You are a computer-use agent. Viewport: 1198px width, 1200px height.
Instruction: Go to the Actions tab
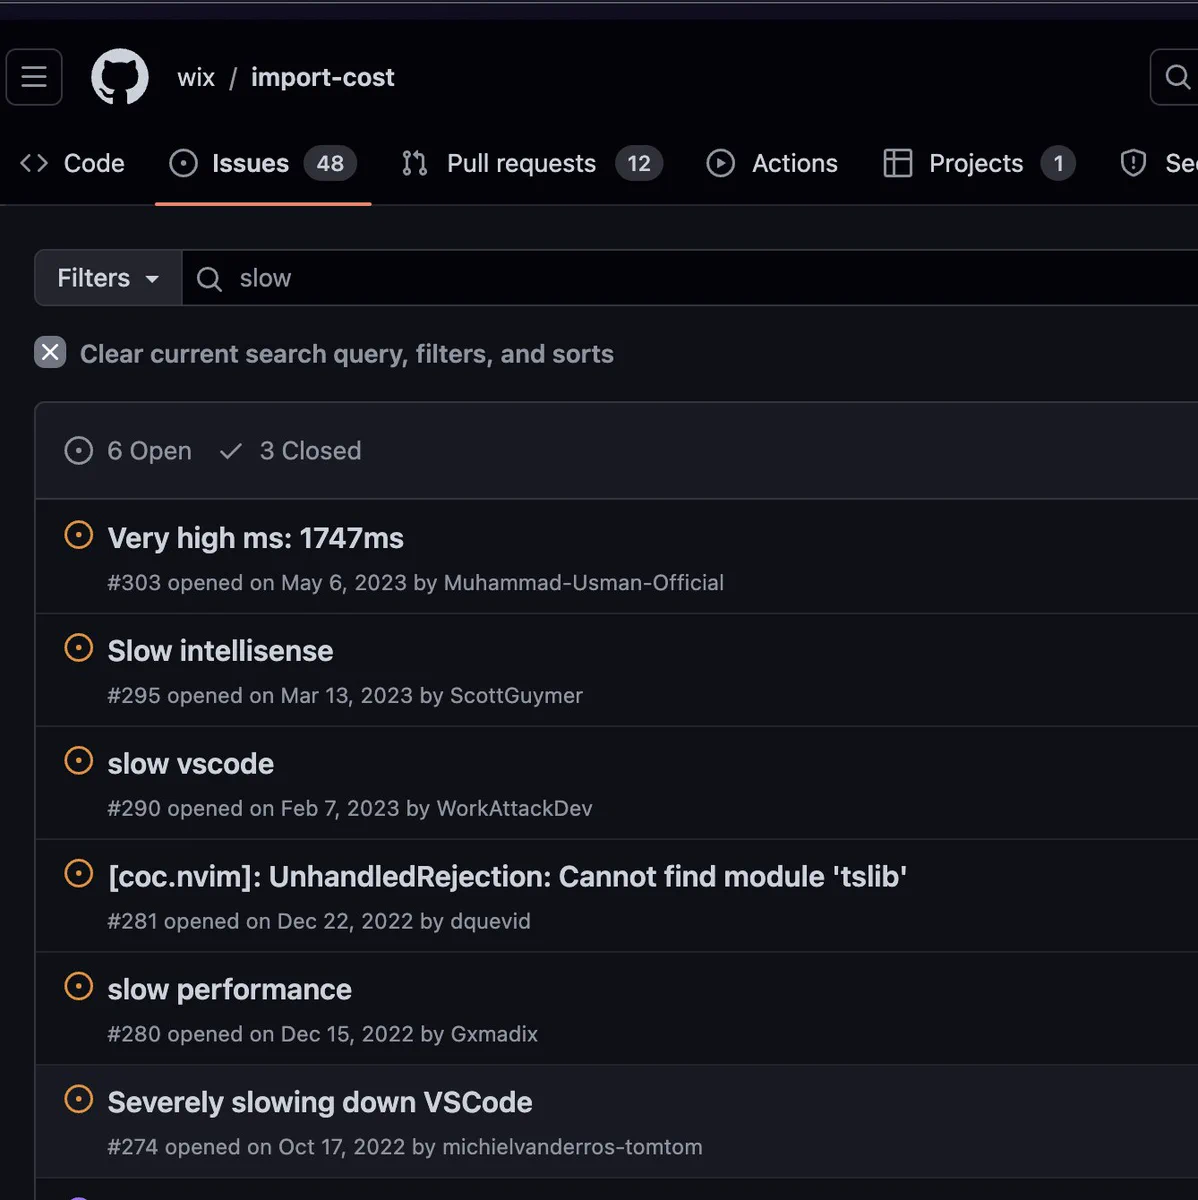(x=772, y=163)
